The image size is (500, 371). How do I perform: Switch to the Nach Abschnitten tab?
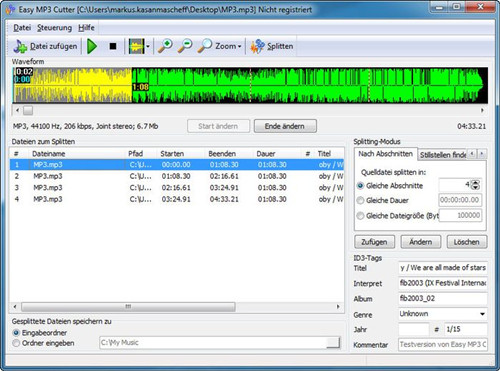(386, 154)
